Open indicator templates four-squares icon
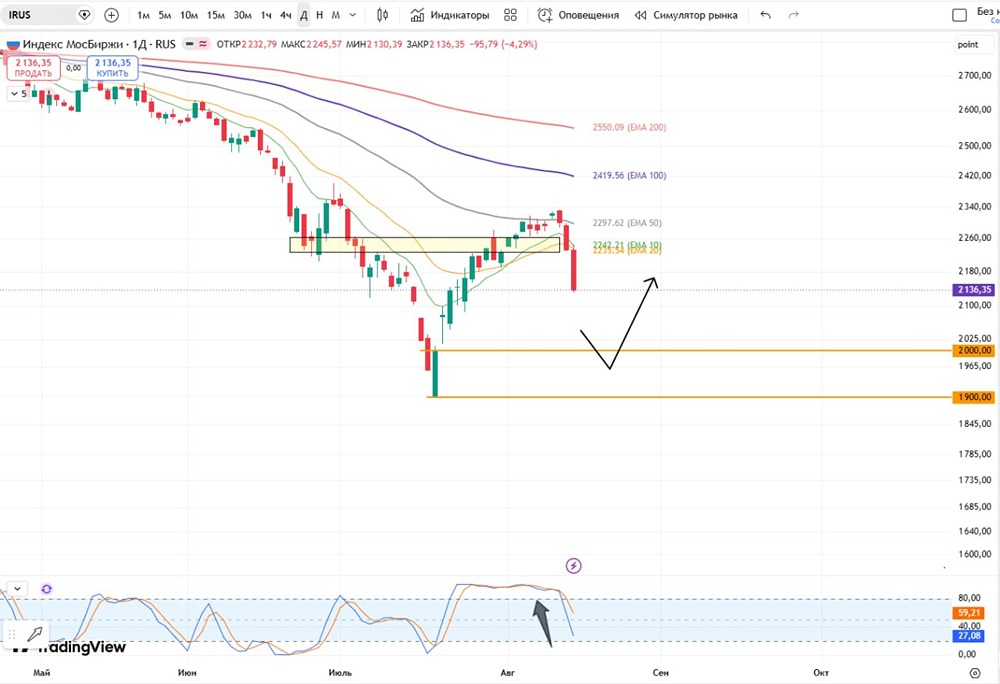This screenshot has height=684, width=1000. (x=510, y=15)
